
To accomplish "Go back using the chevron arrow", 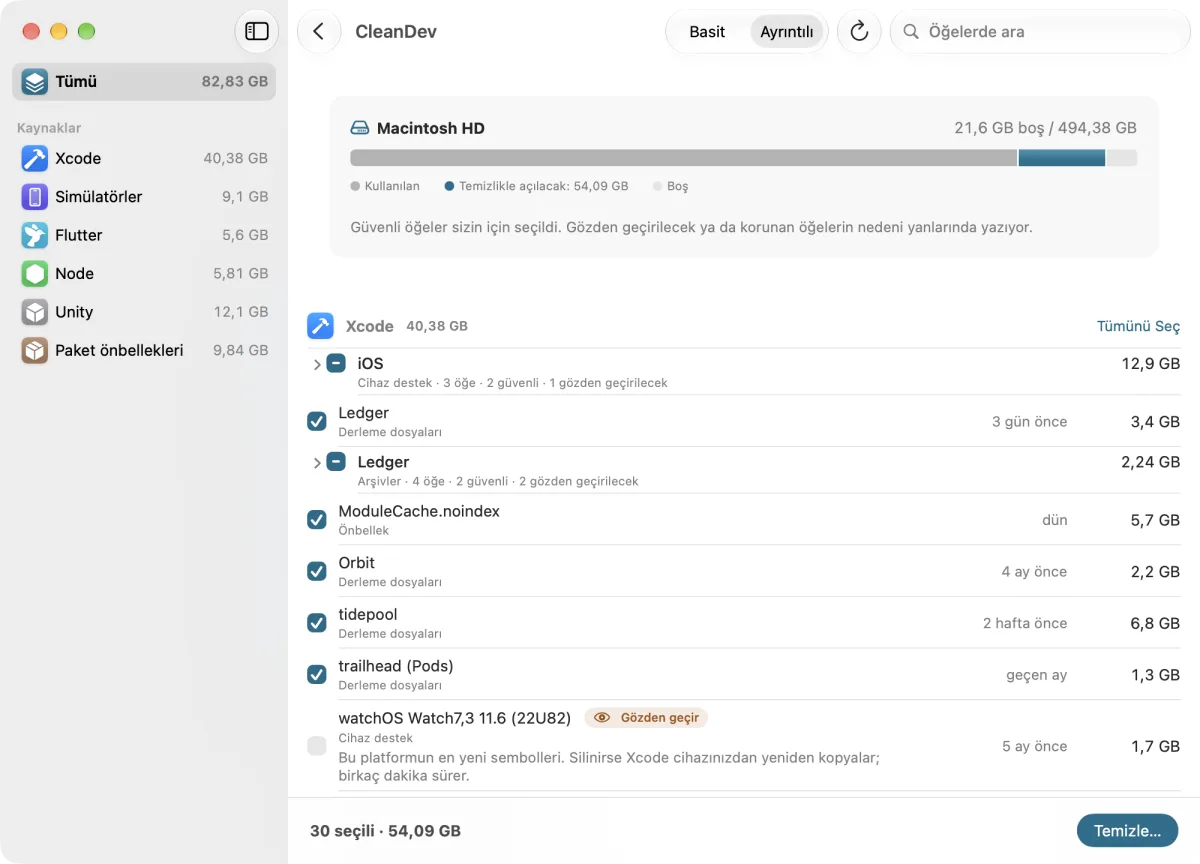I will click(x=318, y=31).
